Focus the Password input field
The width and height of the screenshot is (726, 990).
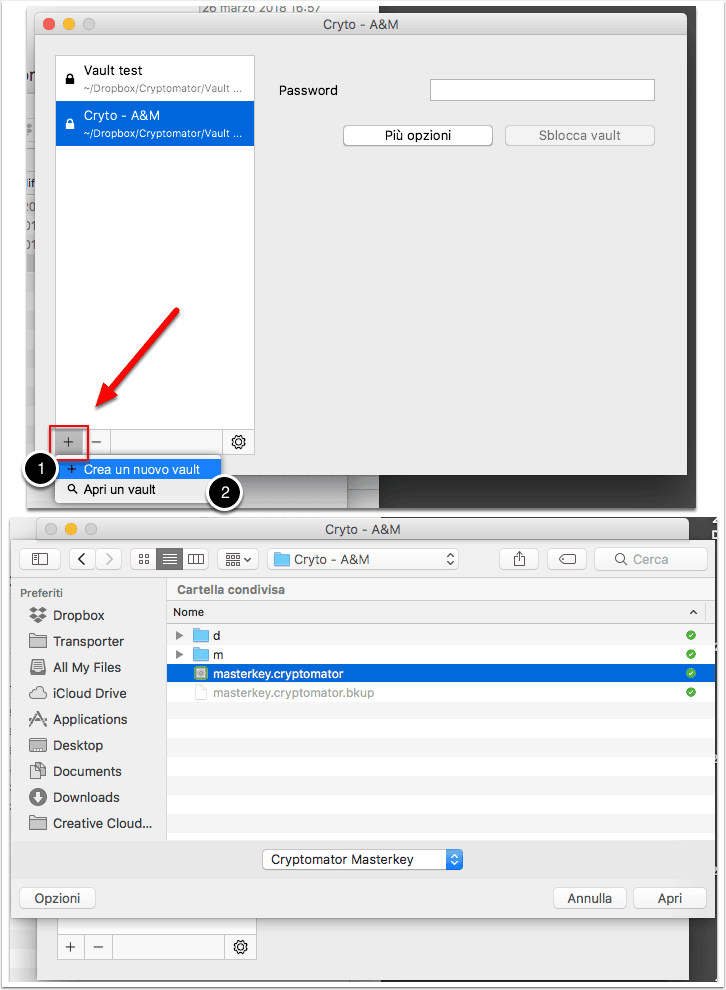[x=542, y=90]
